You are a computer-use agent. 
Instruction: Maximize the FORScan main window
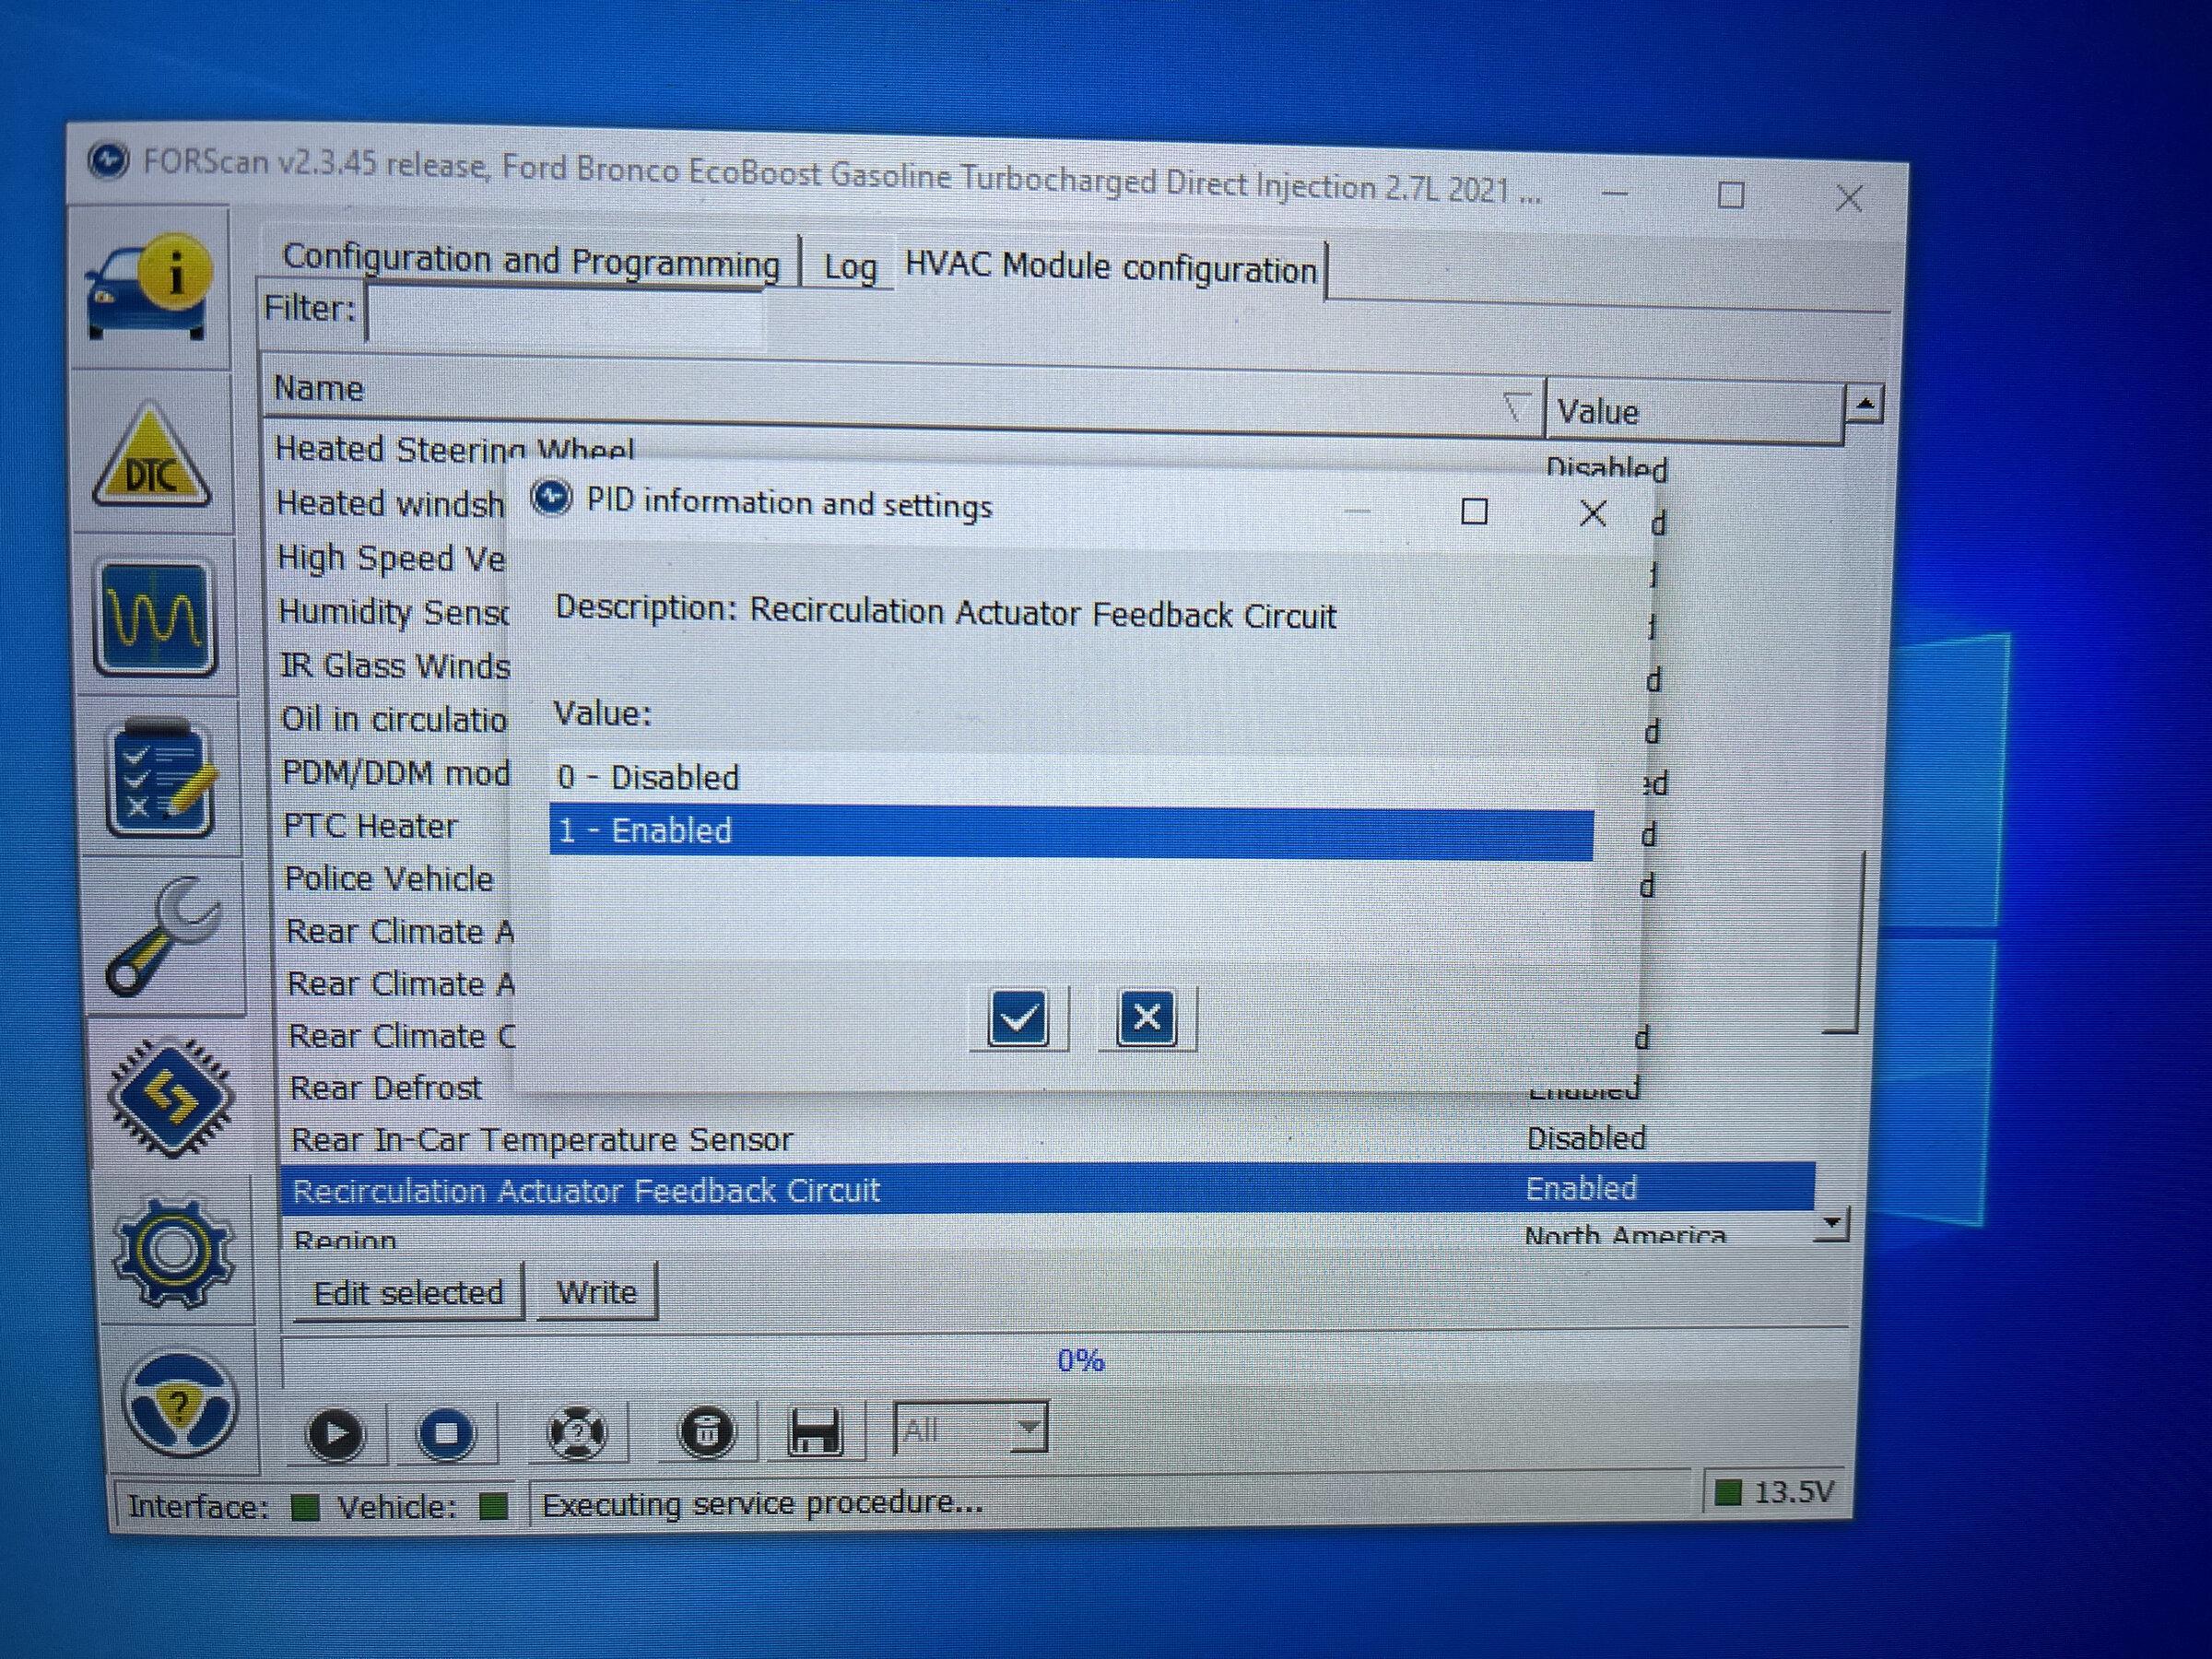click(1730, 195)
